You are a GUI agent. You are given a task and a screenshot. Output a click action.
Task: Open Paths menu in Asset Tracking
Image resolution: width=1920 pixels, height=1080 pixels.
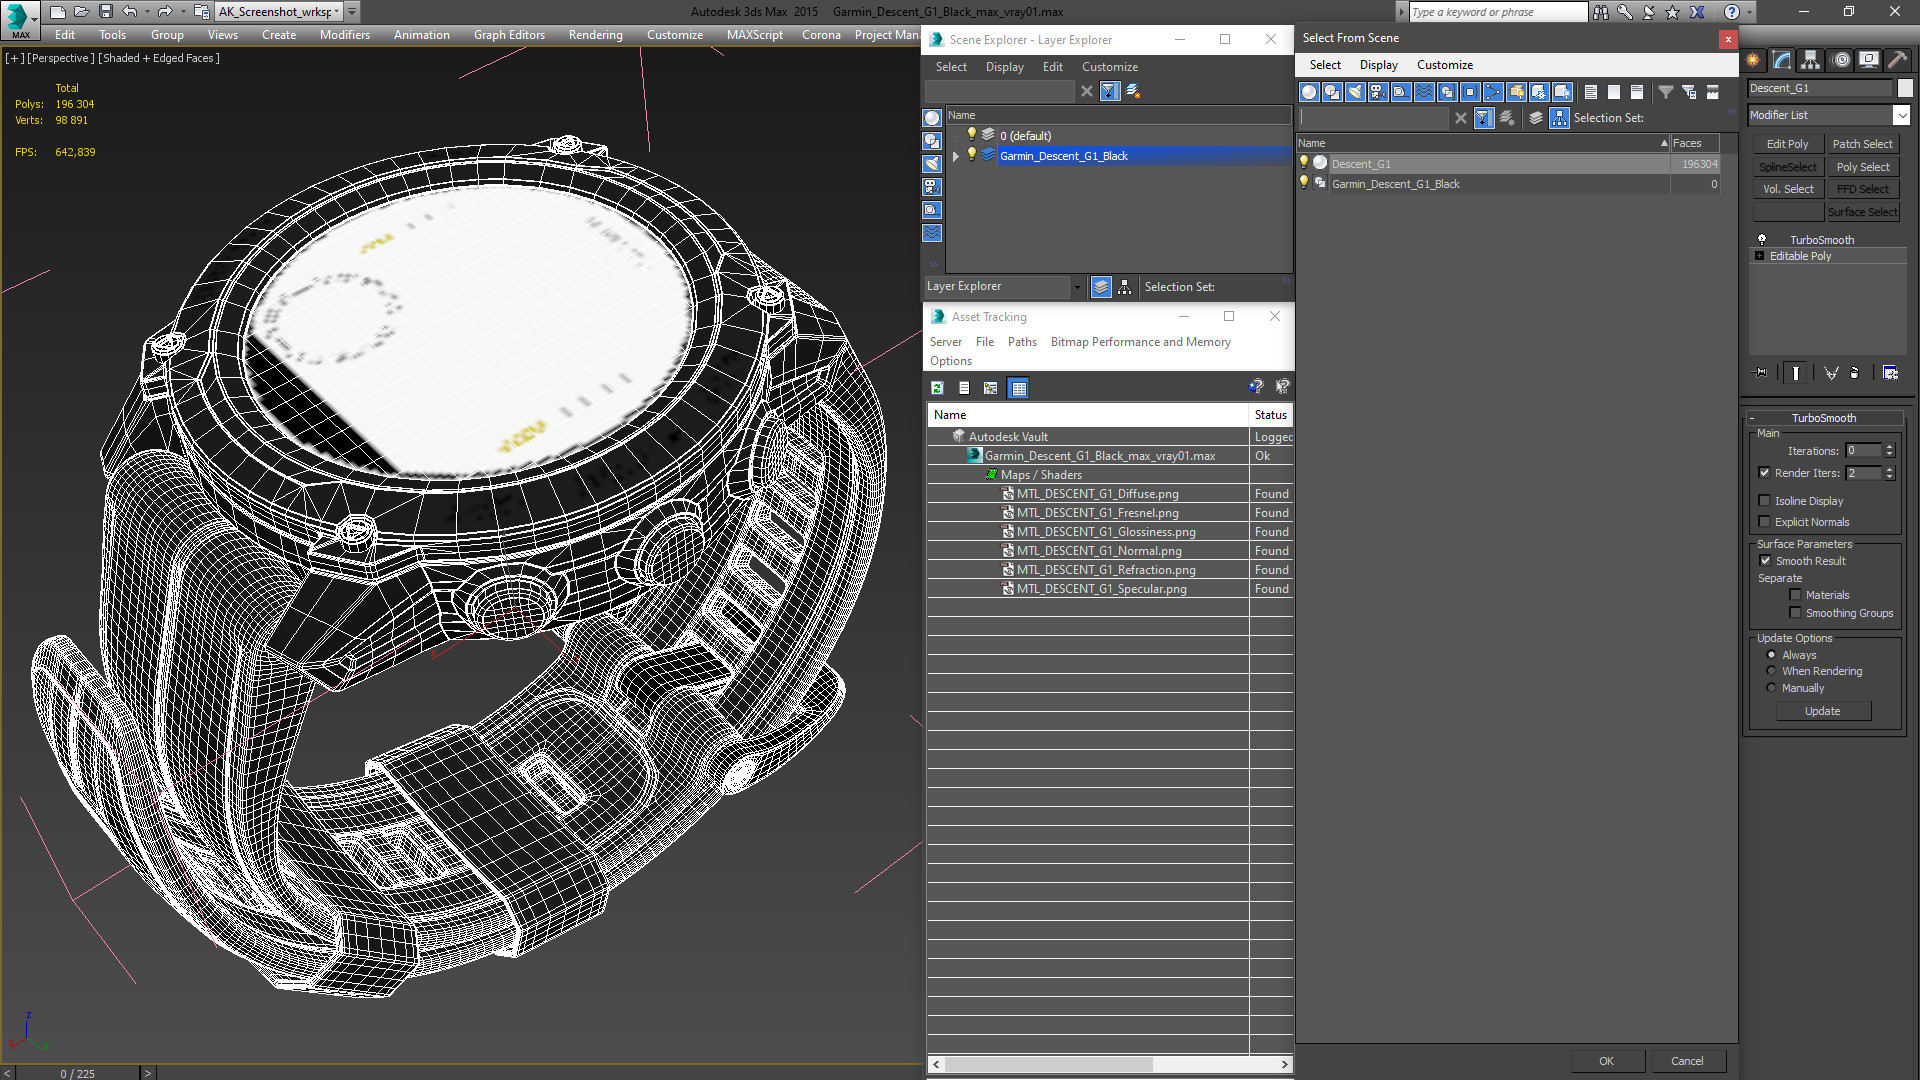(1022, 342)
